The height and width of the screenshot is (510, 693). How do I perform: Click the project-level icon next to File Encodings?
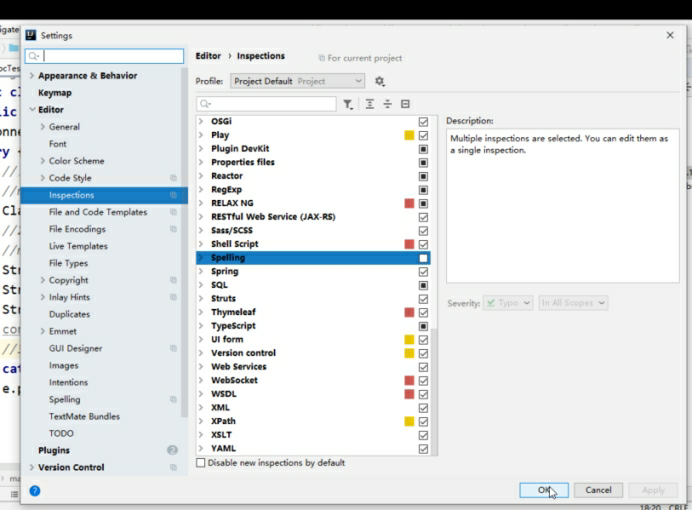(173, 229)
